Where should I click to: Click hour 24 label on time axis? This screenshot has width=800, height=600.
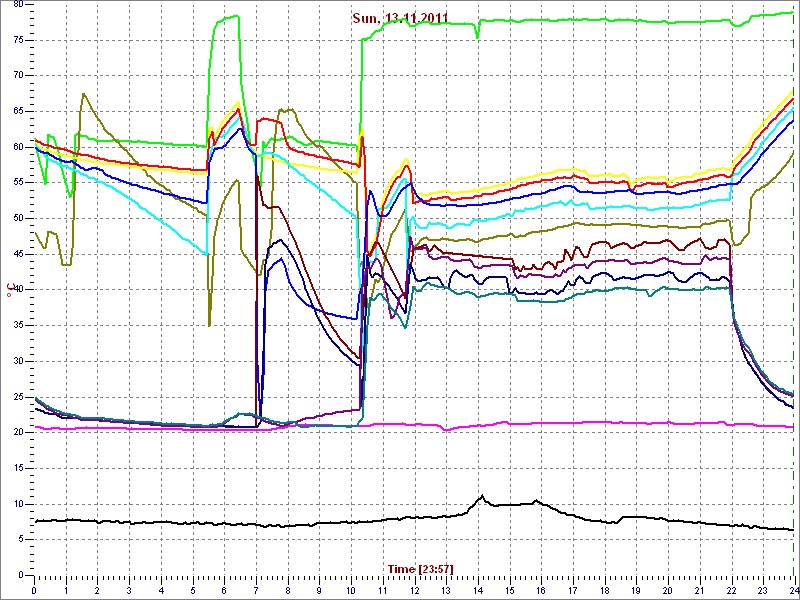click(x=794, y=590)
